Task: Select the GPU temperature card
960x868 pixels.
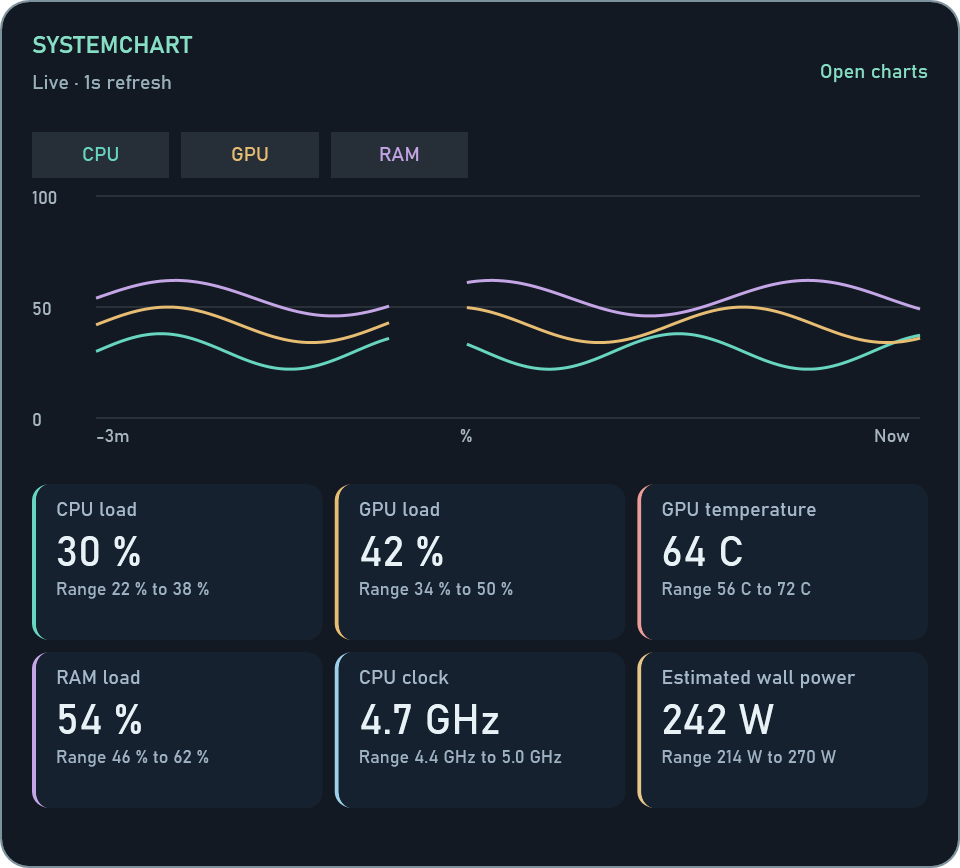Action: coord(782,562)
